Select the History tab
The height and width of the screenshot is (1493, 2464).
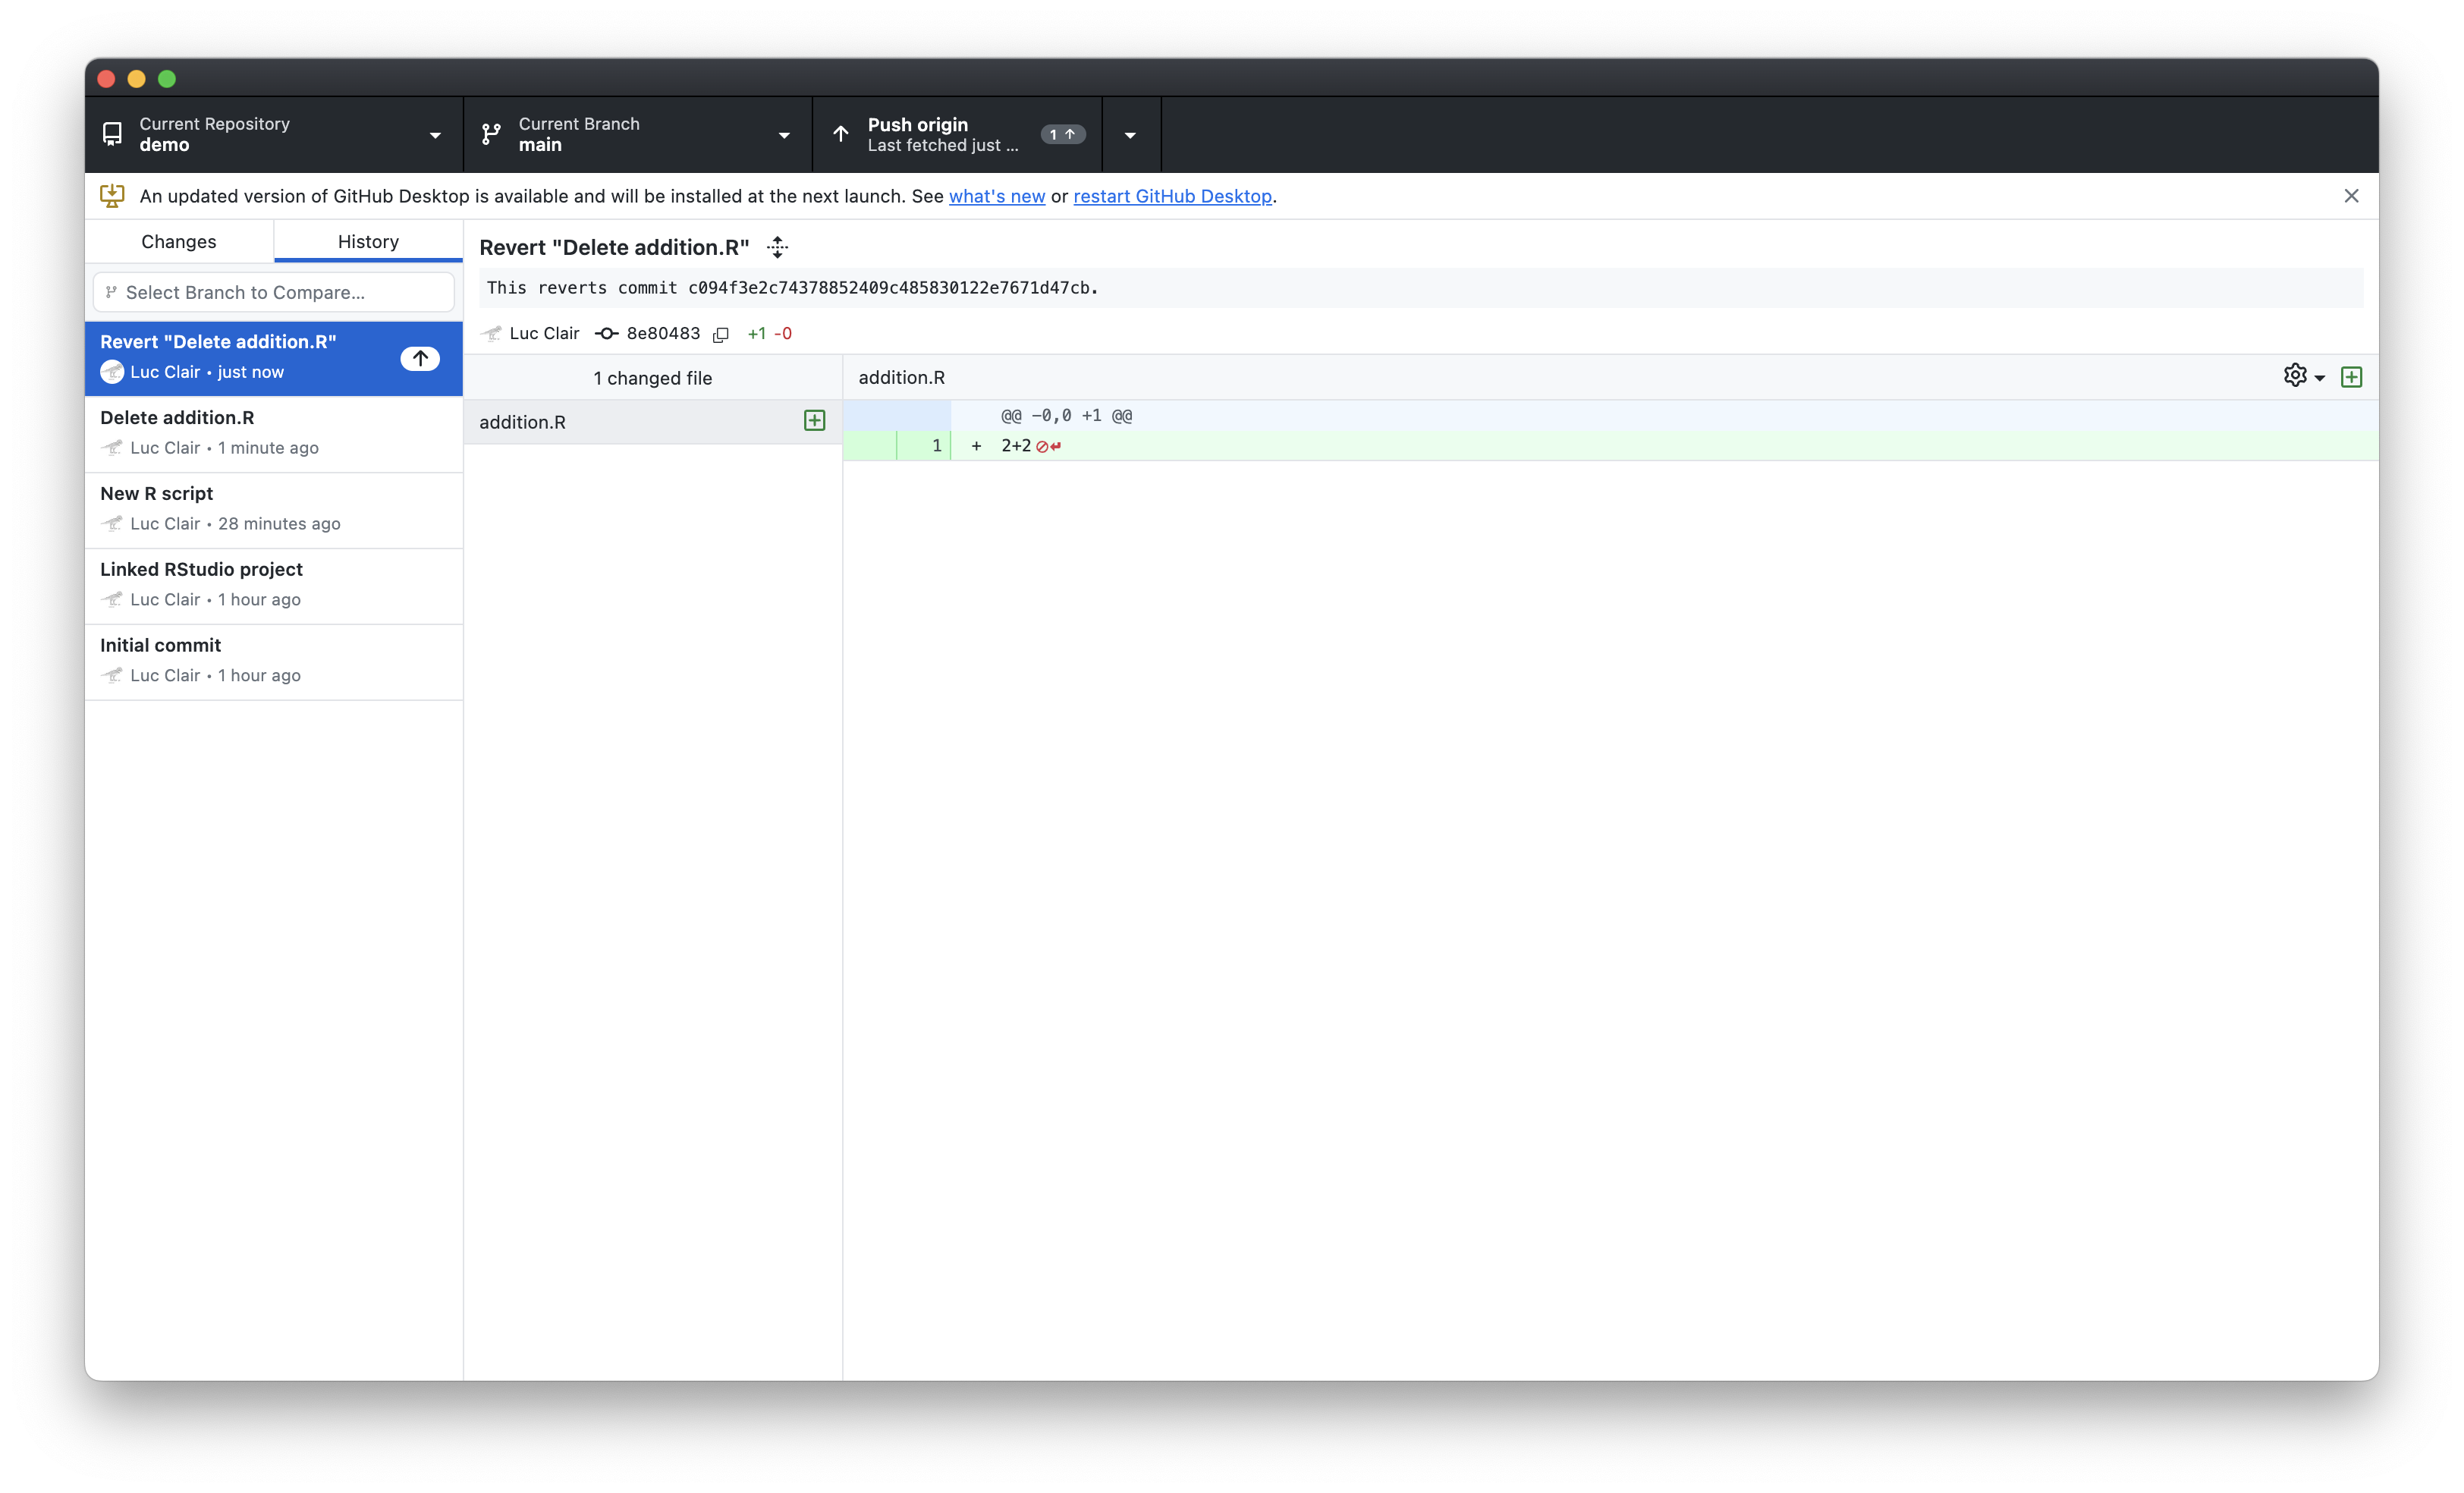click(368, 242)
